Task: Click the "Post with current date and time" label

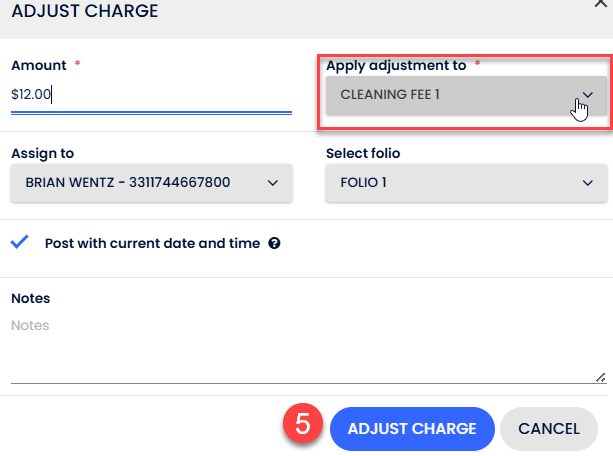Action: click(152, 243)
